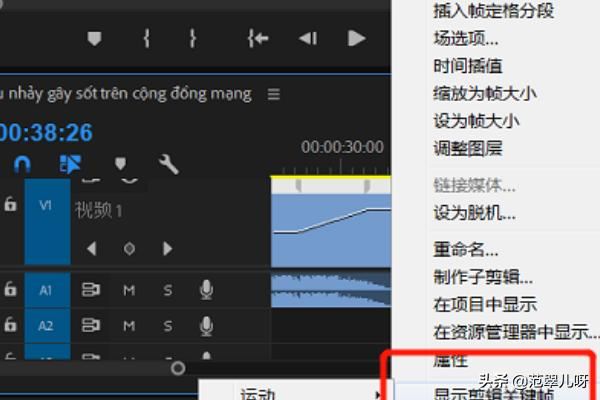Open timeline display settings wrench

[168, 163]
